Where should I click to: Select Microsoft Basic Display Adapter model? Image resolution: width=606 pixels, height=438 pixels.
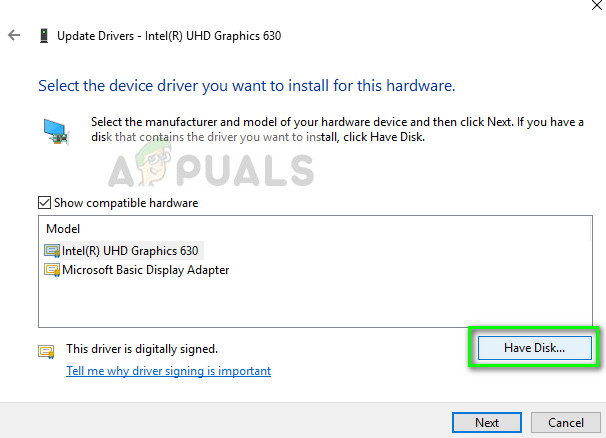146,270
